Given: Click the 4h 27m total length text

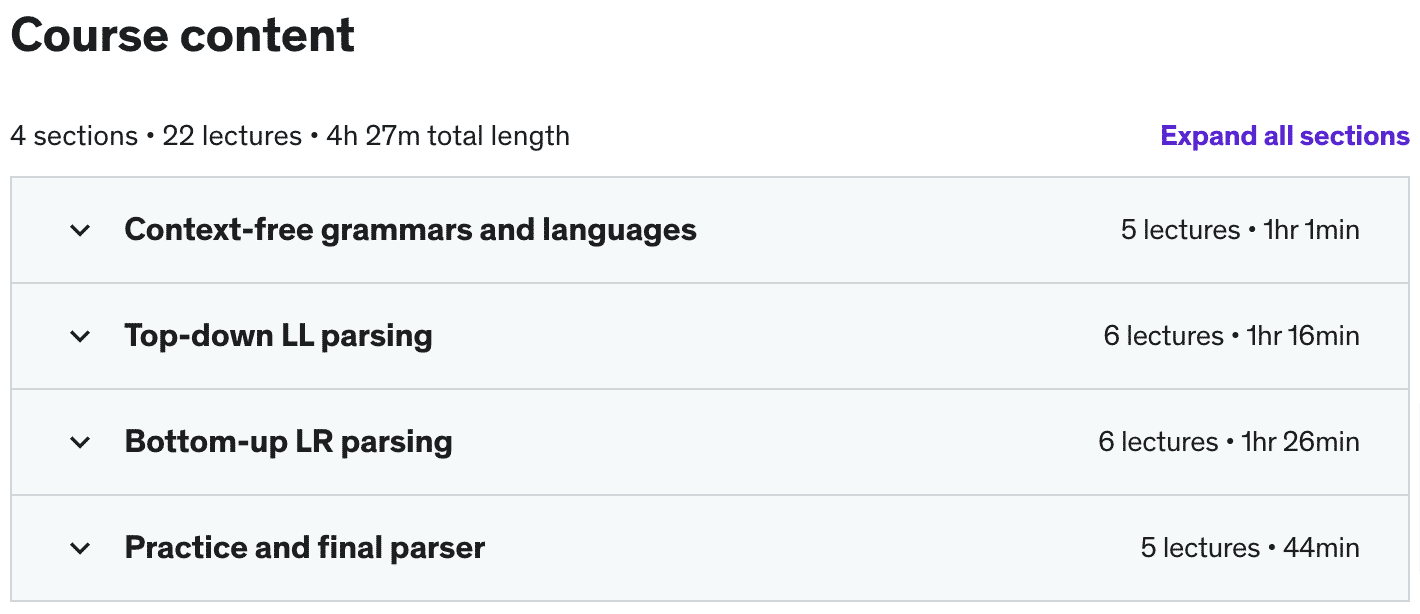Looking at the screenshot, I should coord(448,136).
